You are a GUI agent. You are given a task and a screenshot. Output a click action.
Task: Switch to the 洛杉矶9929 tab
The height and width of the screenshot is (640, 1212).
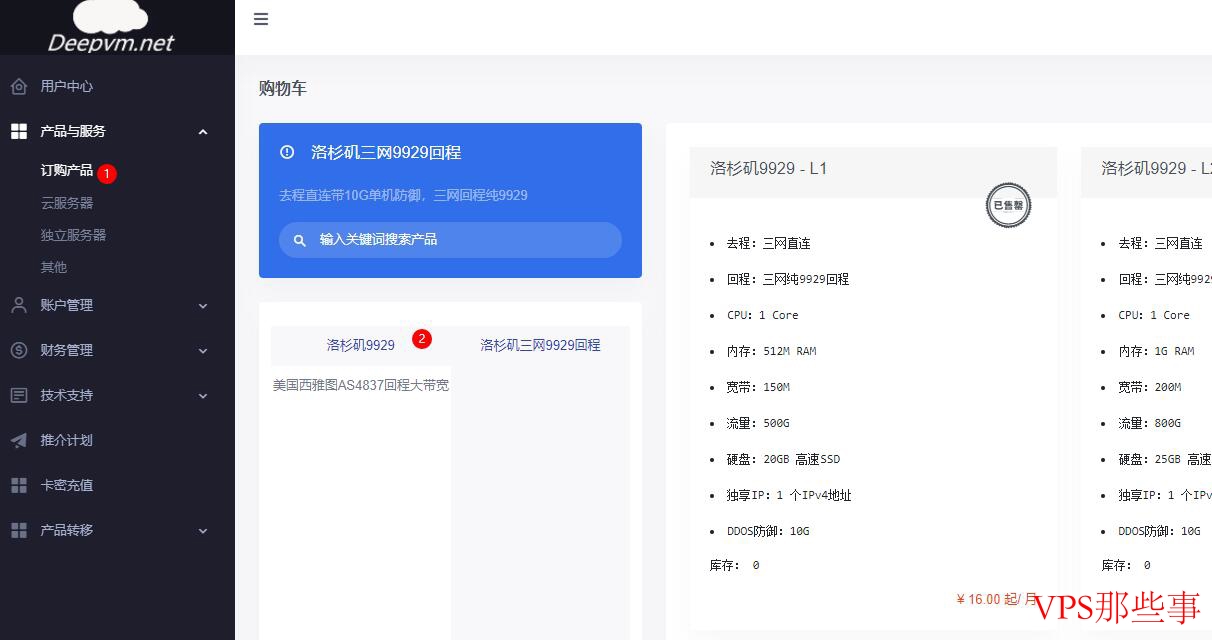361,345
